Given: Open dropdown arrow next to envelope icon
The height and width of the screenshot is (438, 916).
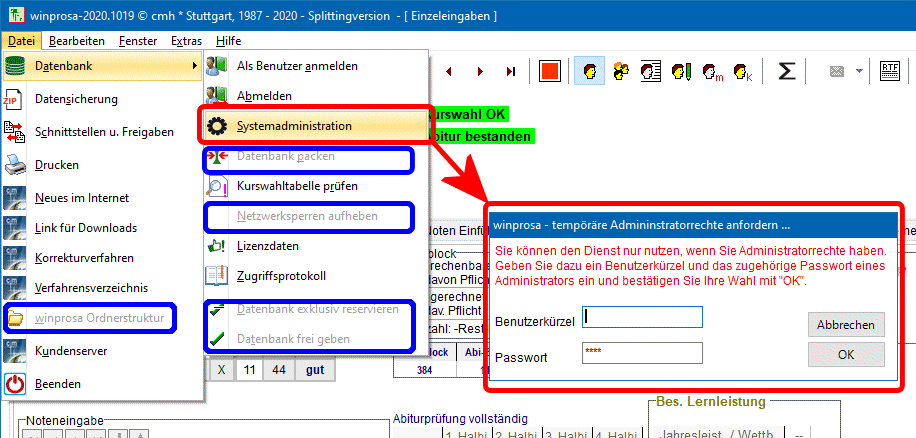Looking at the screenshot, I should pos(859,71).
